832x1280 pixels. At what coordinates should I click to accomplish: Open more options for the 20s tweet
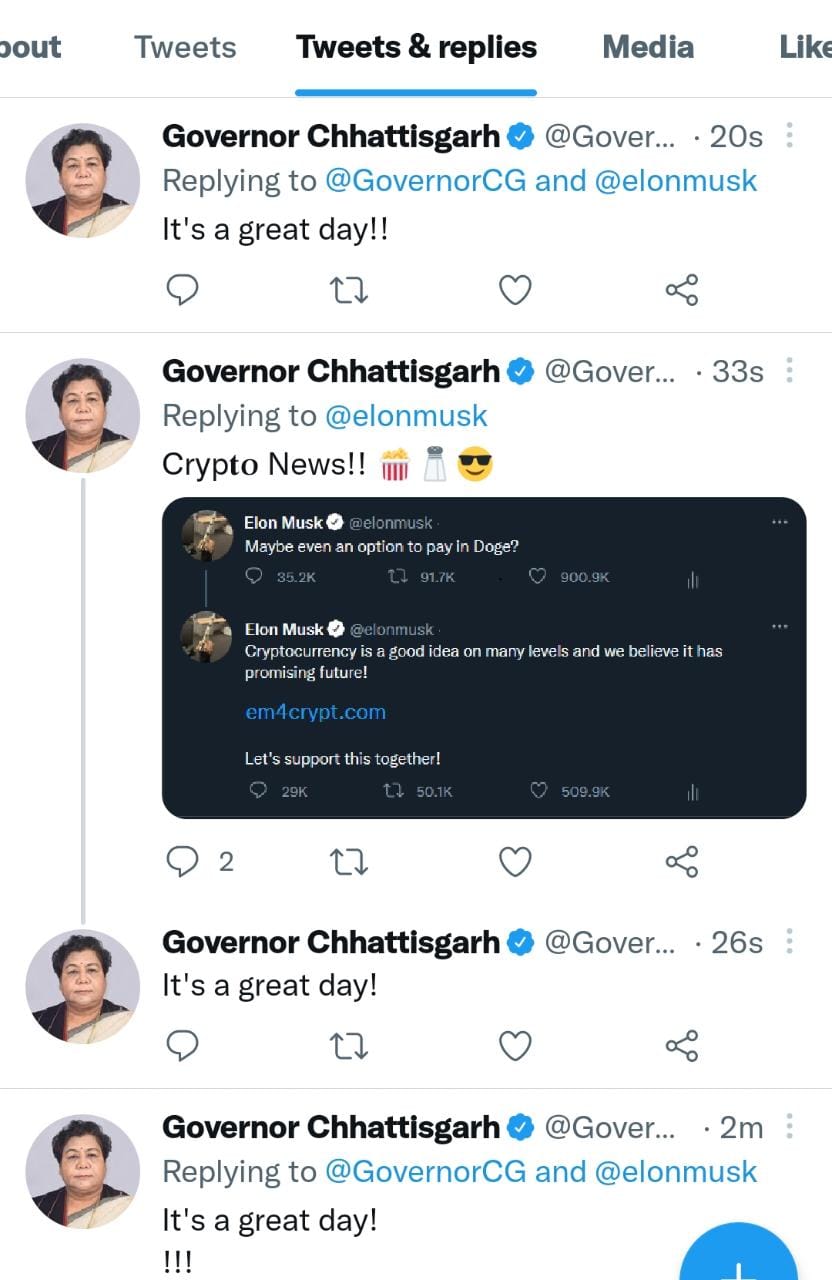789,136
